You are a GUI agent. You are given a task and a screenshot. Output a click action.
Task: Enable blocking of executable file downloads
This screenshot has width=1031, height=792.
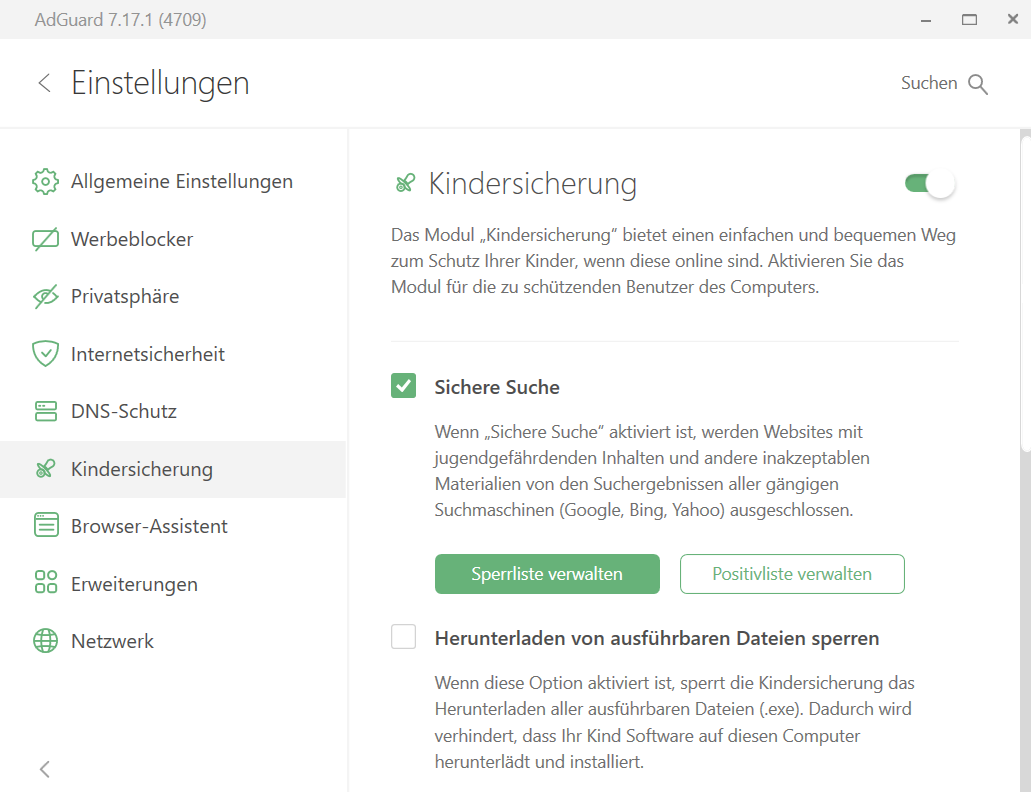(x=403, y=637)
